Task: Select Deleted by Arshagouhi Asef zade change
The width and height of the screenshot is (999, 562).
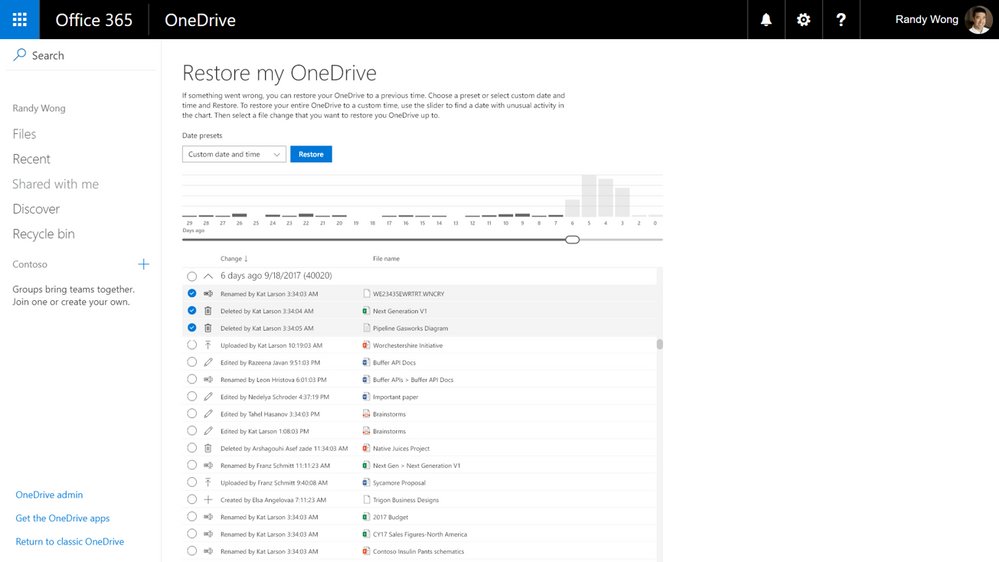Action: point(192,448)
